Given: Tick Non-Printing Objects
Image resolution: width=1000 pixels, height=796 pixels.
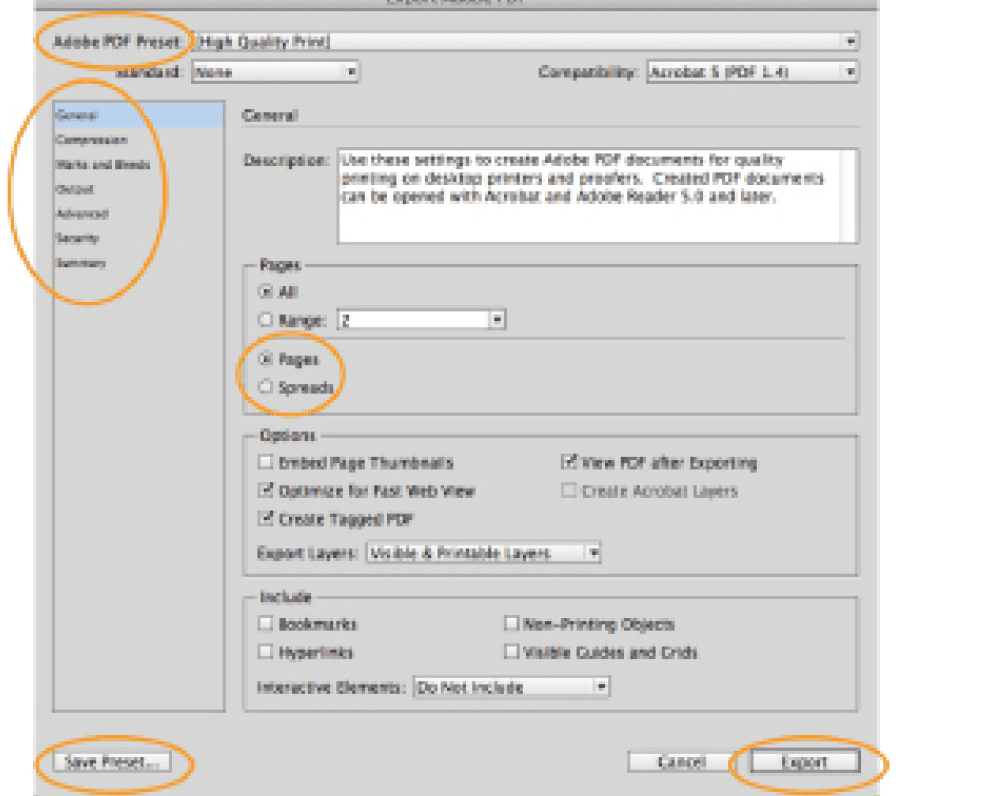Looking at the screenshot, I should point(511,623).
